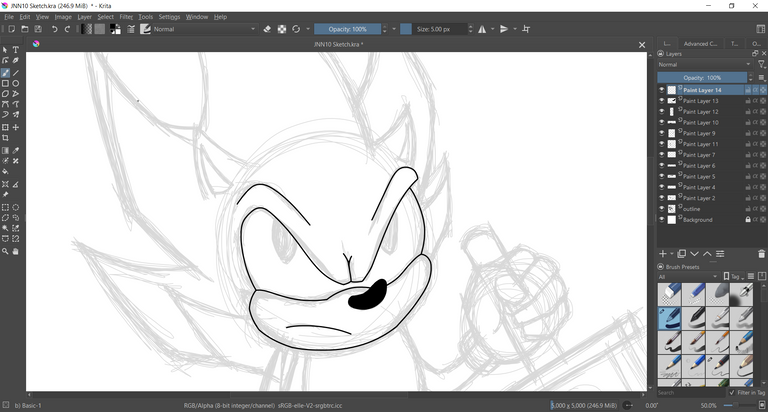Duplicate layer icon in Layers panel
Screen dimensions: 768x412
(682, 254)
